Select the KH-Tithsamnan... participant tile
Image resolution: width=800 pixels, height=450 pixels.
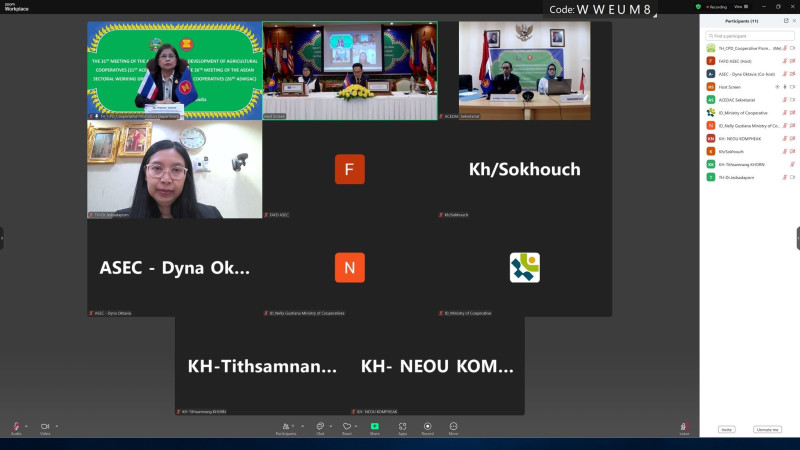click(x=262, y=366)
